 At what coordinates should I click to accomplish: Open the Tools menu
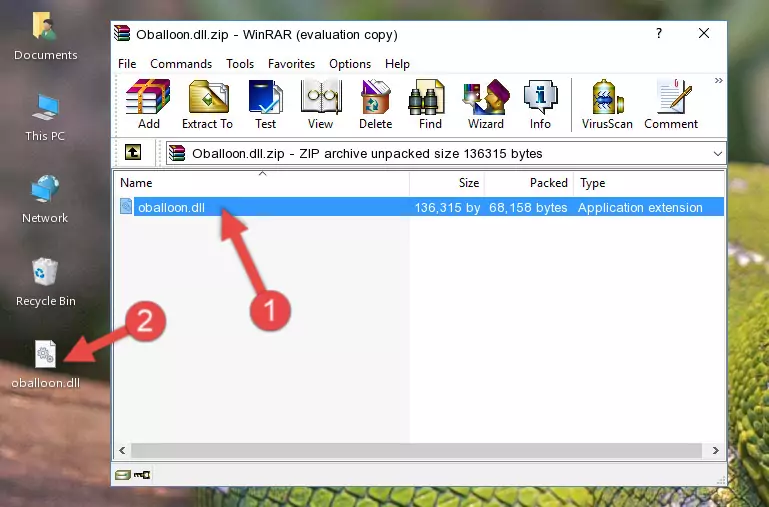[x=240, y=64]
